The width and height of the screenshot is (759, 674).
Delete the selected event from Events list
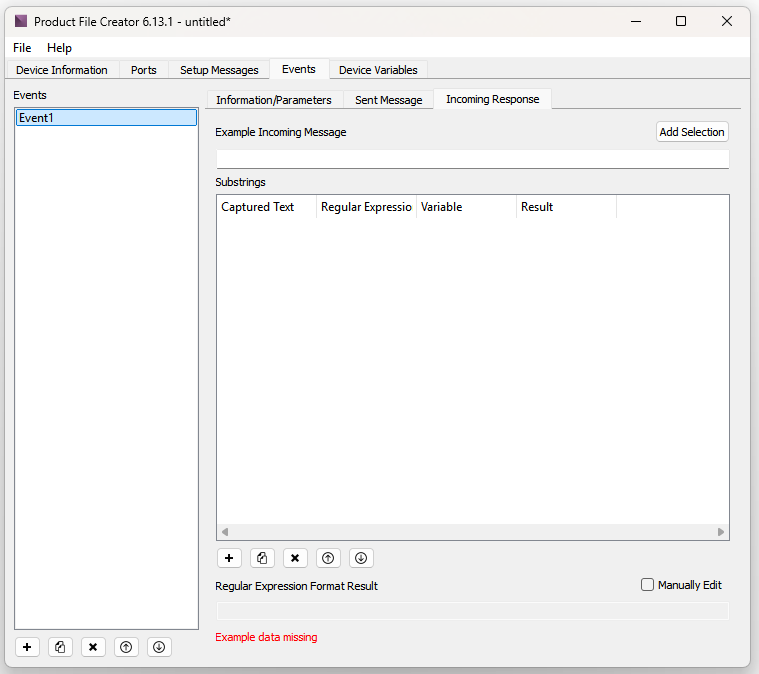tap(93, 647)
